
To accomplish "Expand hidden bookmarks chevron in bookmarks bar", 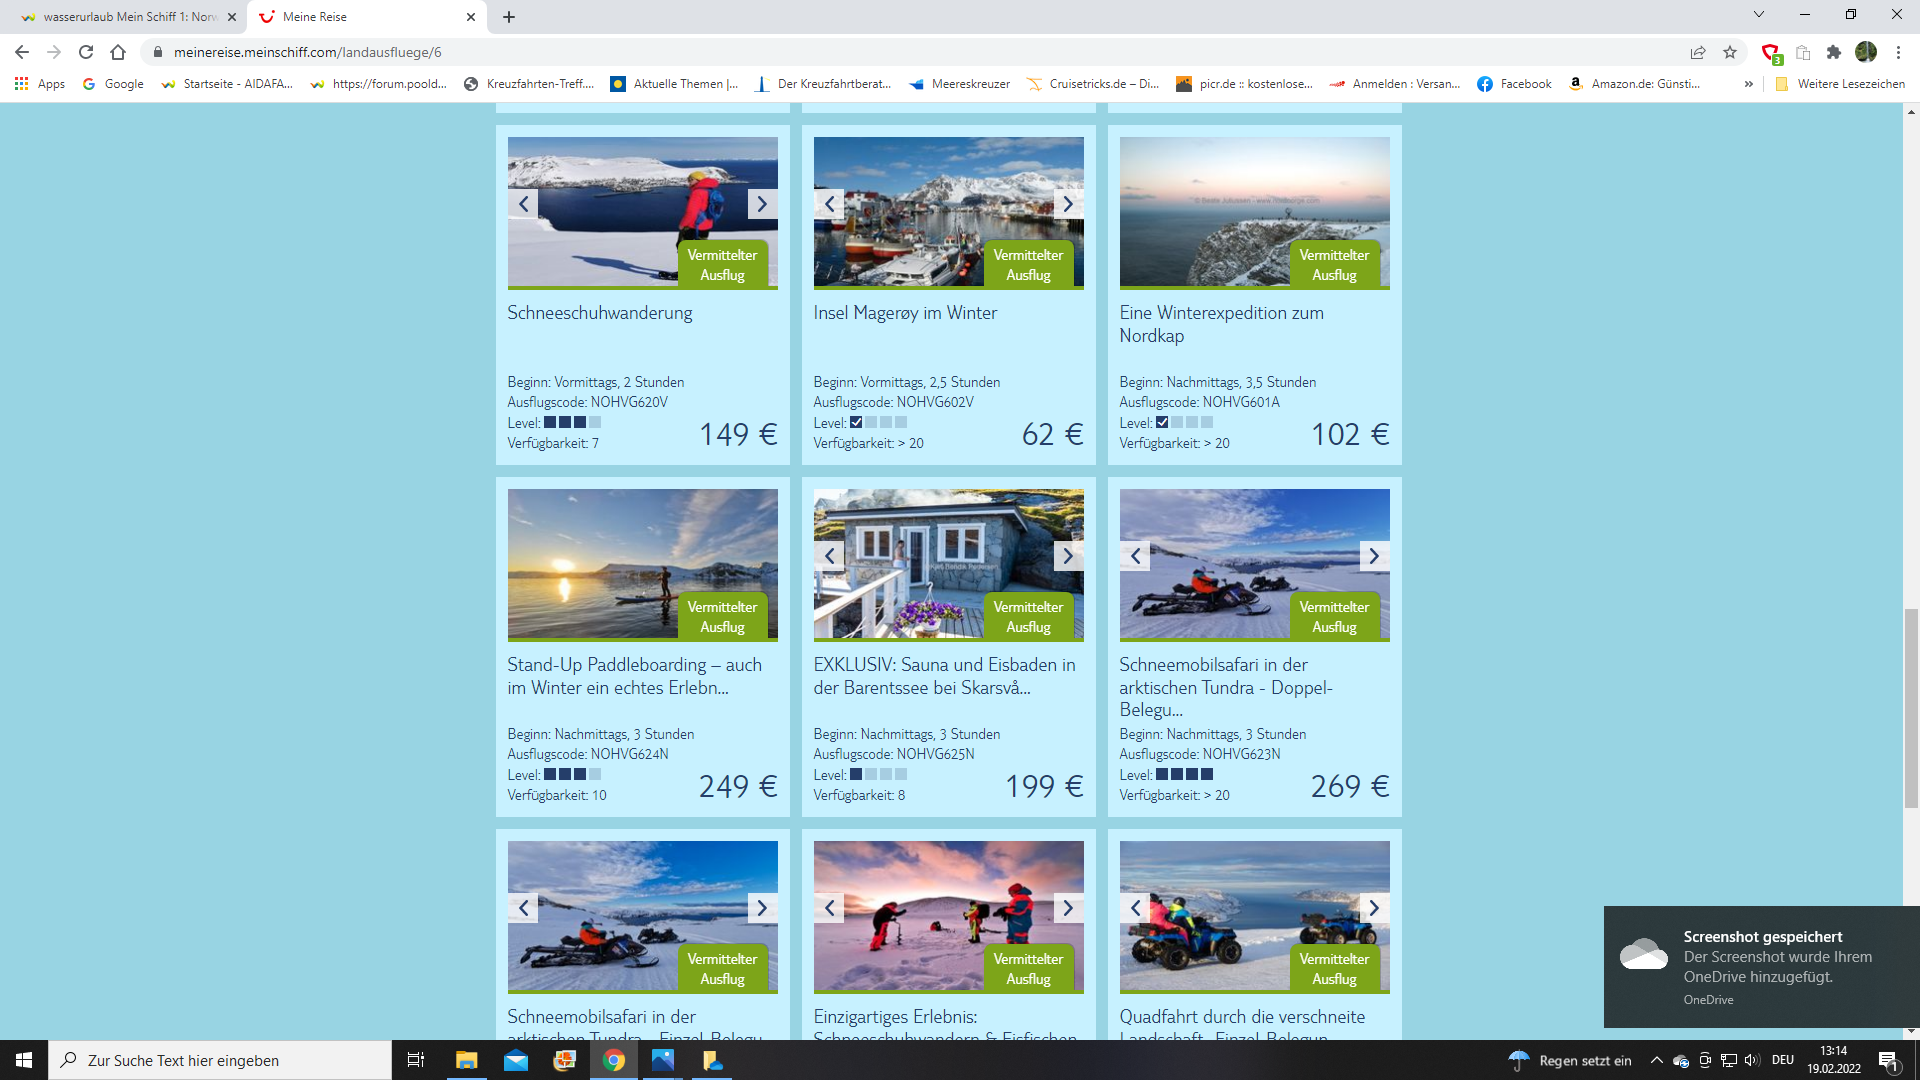I will click(x=1748, y=84).
